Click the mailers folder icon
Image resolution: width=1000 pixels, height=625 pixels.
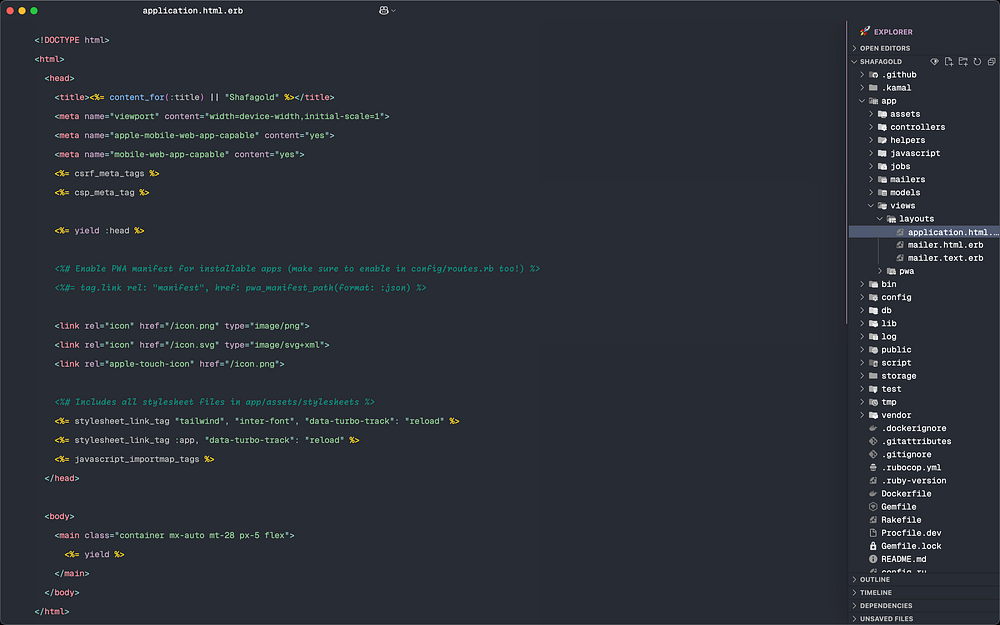point(883,179)
